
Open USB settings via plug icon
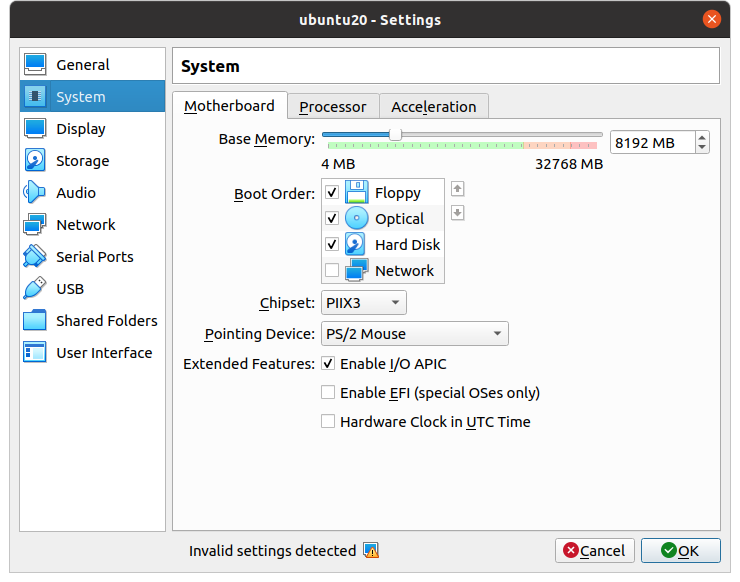click(x=35, y=288)
